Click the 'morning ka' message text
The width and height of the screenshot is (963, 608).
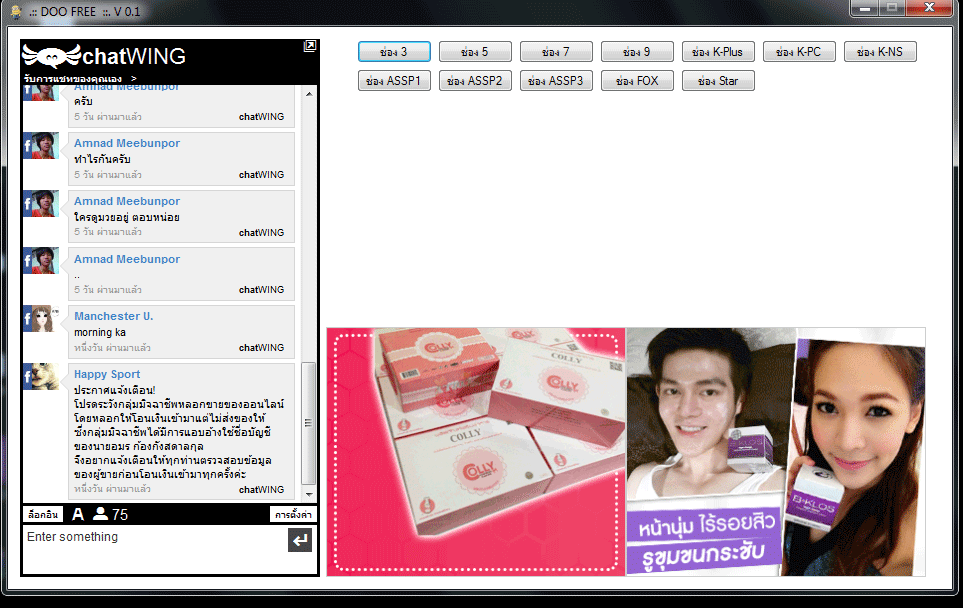tap(100, 332)
